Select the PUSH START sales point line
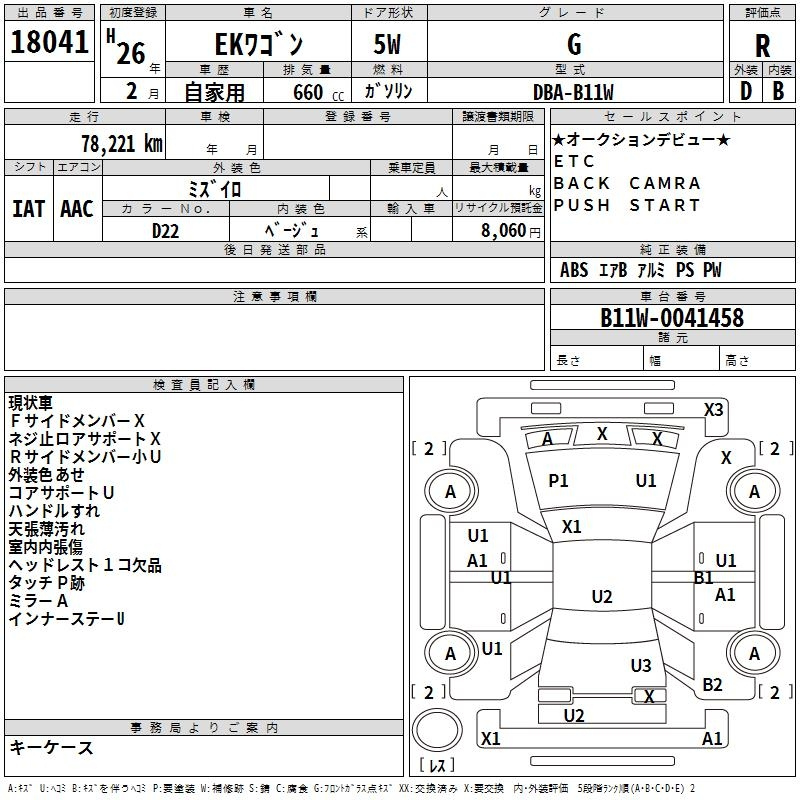Viewport: 800px width, 800px height. pyautogui.click(x=626, y=205)
